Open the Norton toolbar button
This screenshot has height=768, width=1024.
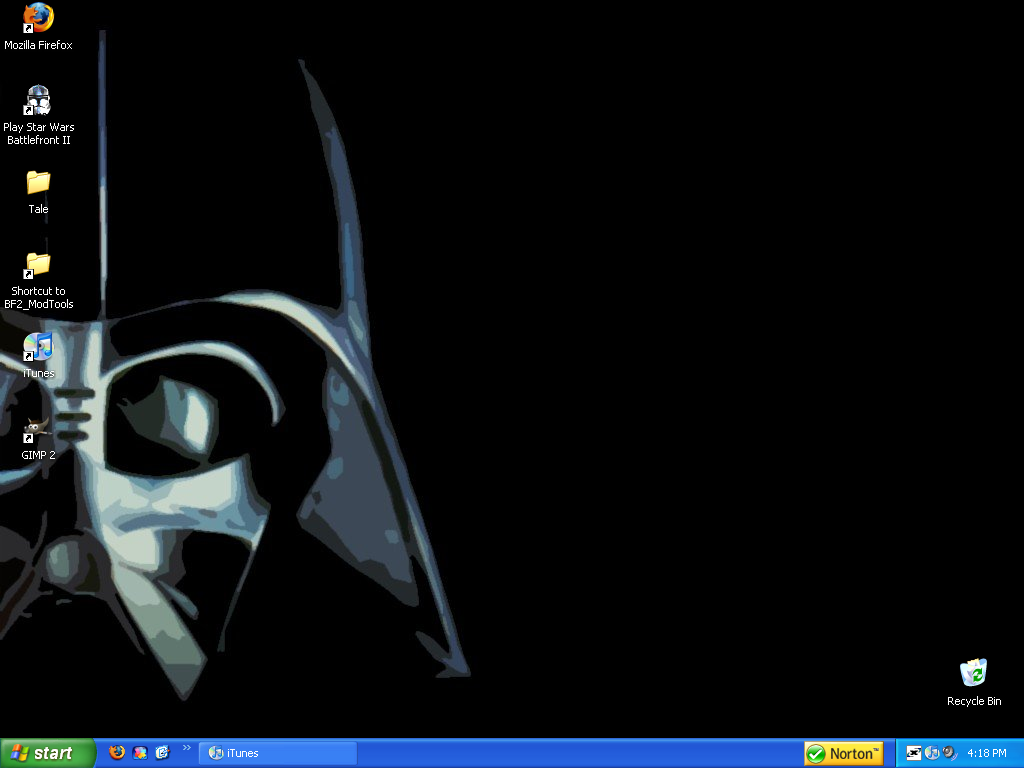[x=844, y=754]
